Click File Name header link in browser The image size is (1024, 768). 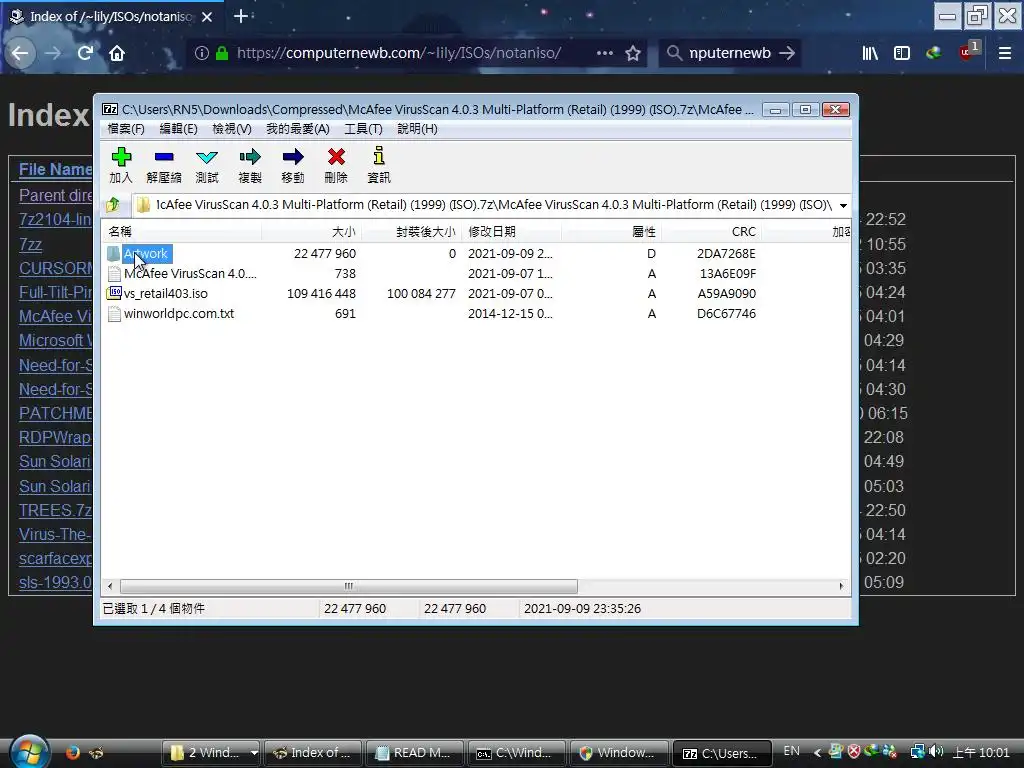[x=56, y=169]
